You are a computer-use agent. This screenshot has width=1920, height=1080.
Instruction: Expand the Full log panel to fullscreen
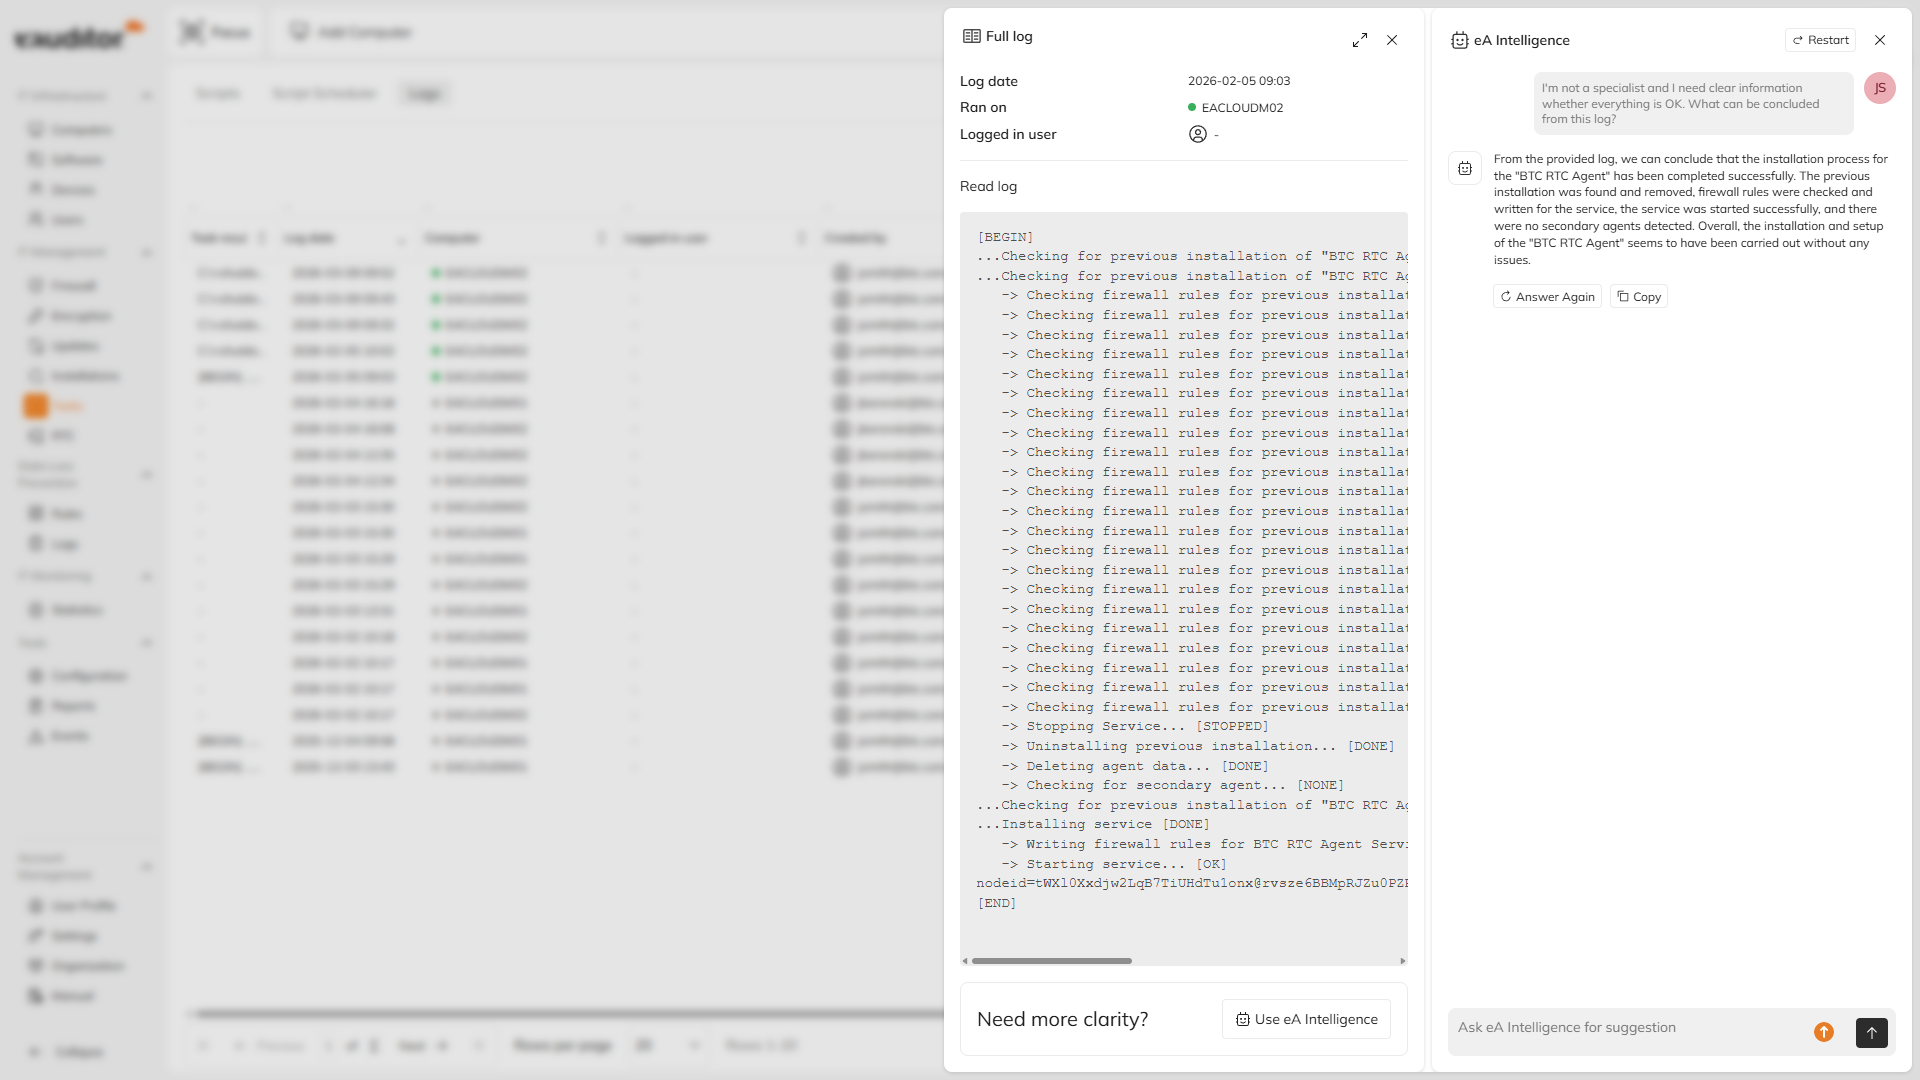pos(1359,40)
